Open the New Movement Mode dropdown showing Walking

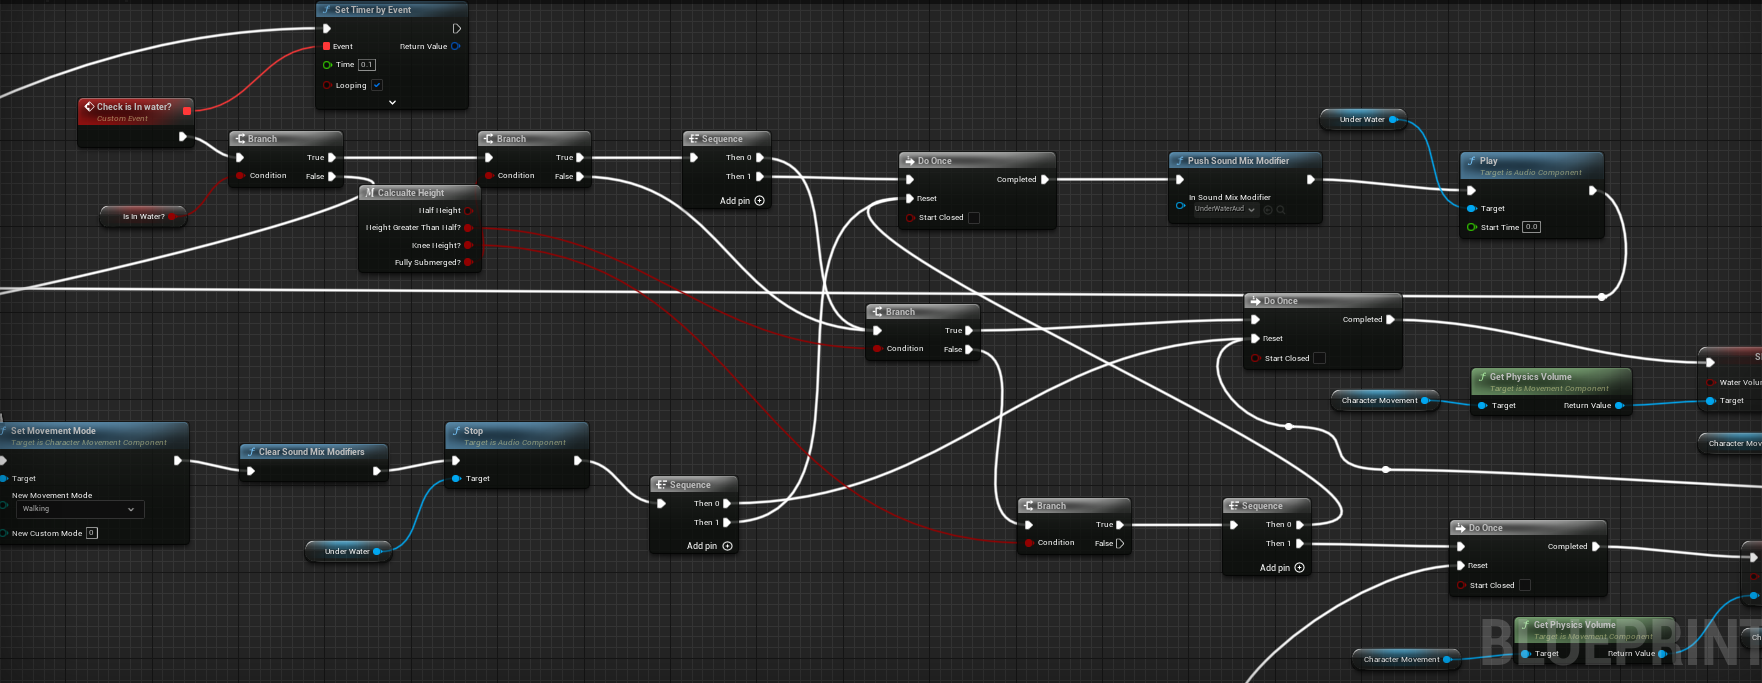80,510
